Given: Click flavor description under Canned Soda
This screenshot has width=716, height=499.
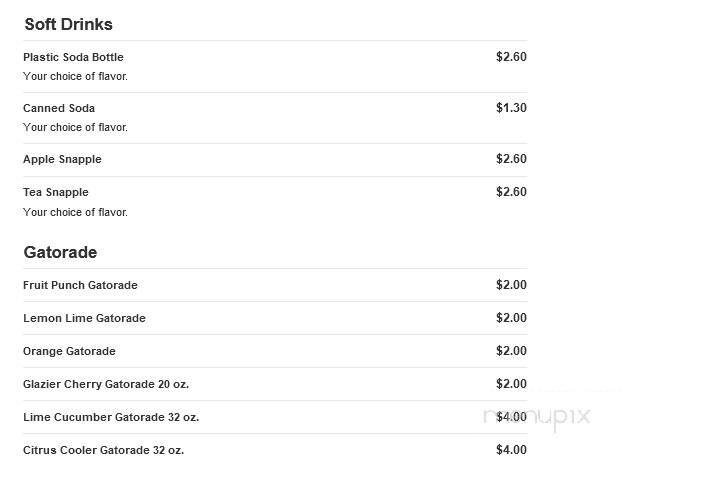Looking at the screenshot, I should tap(75, 127).
